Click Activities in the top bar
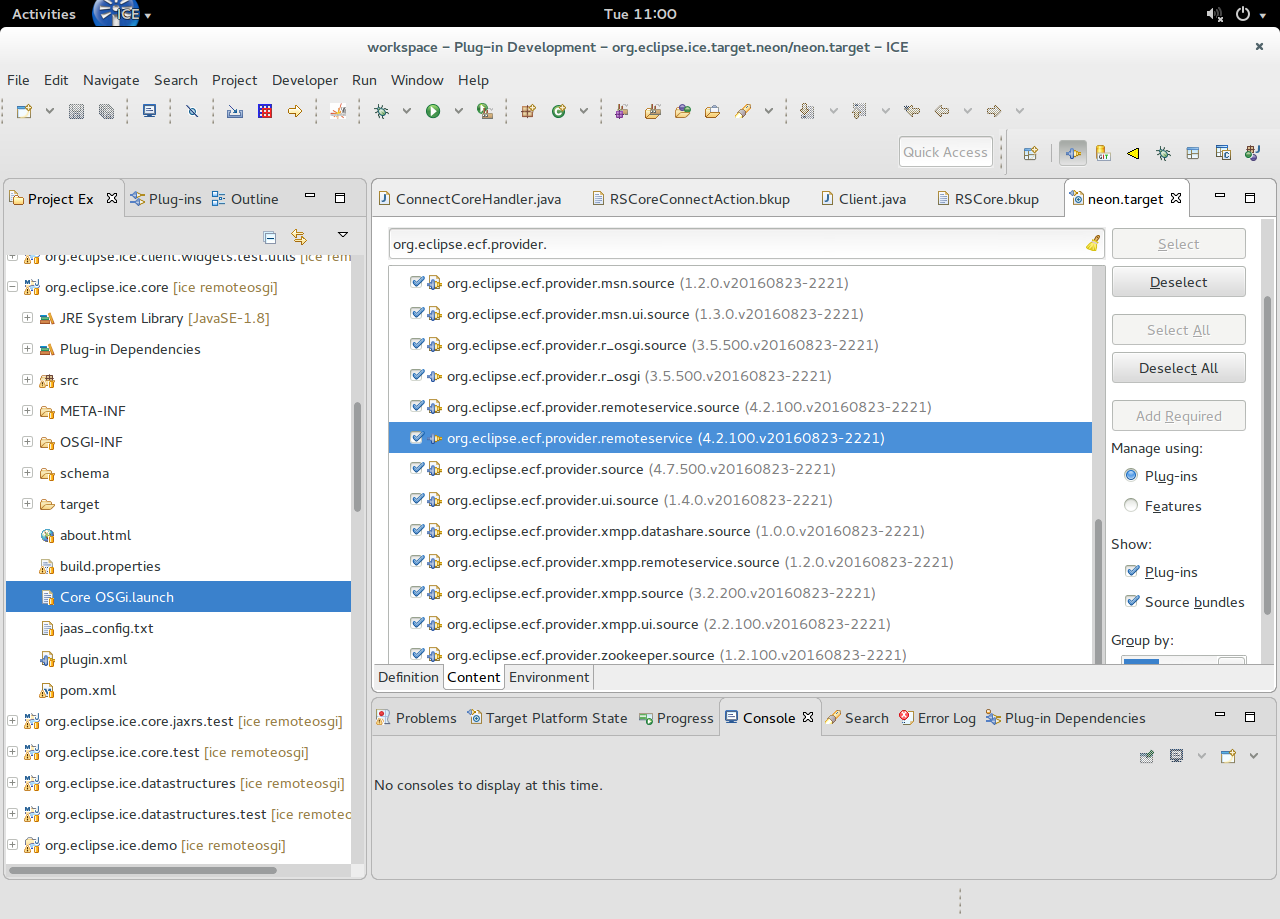1280x919 pixels. pyautogui.click(x=44, y=14)
